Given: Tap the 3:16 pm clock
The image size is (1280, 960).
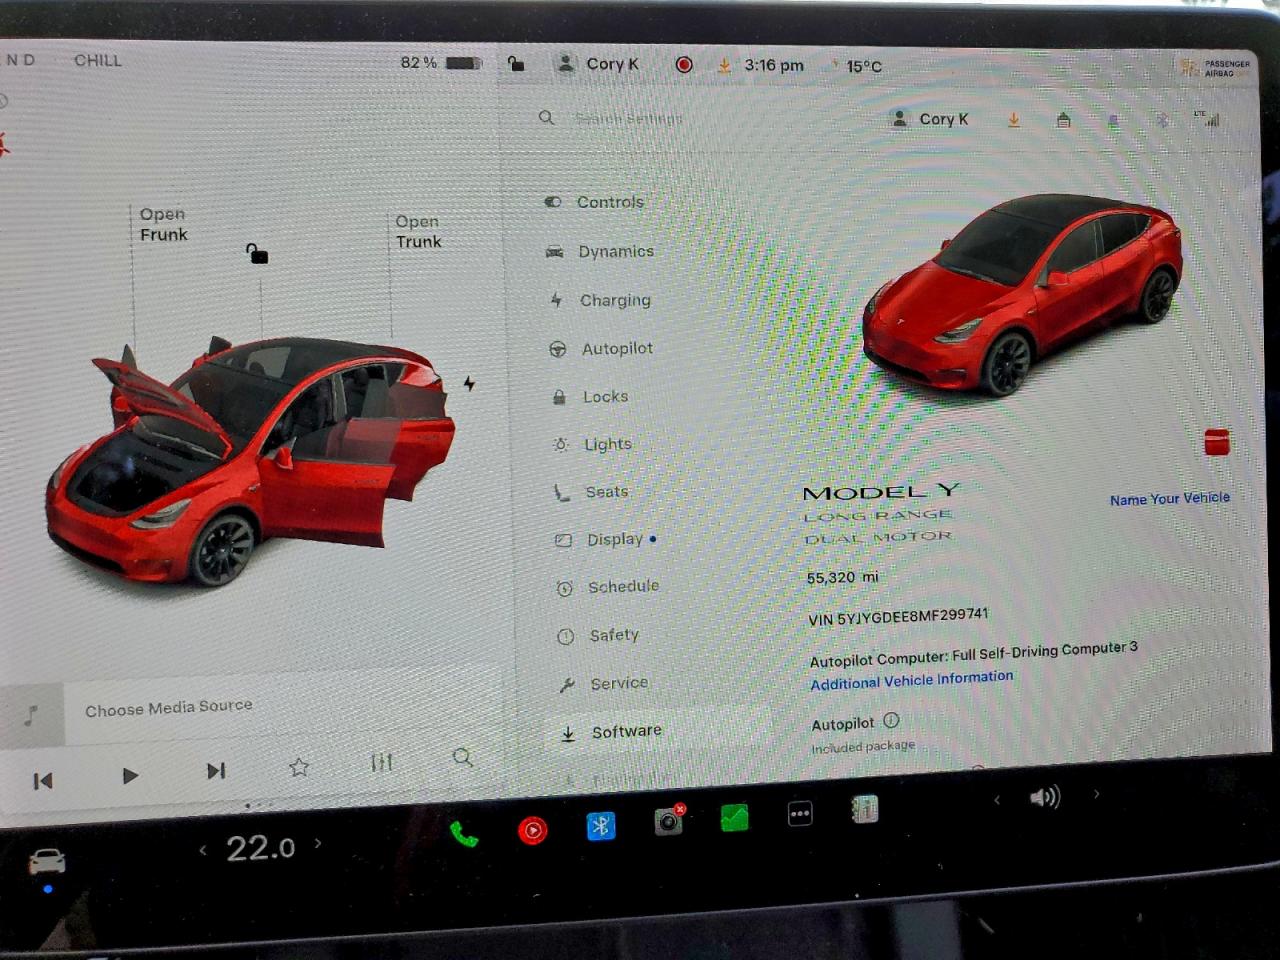Looking at the screenshot, I should (x=774, y=65).
